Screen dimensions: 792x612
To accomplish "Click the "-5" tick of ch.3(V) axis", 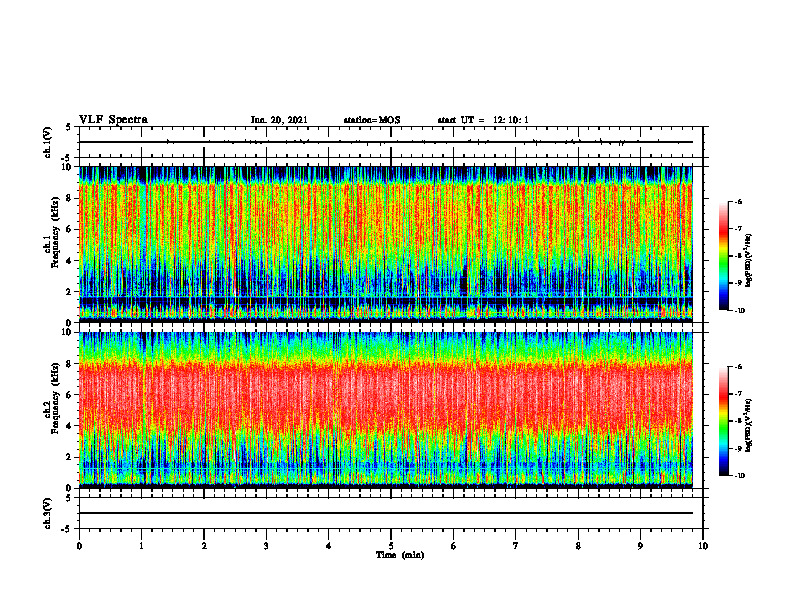I will (67, 529).
